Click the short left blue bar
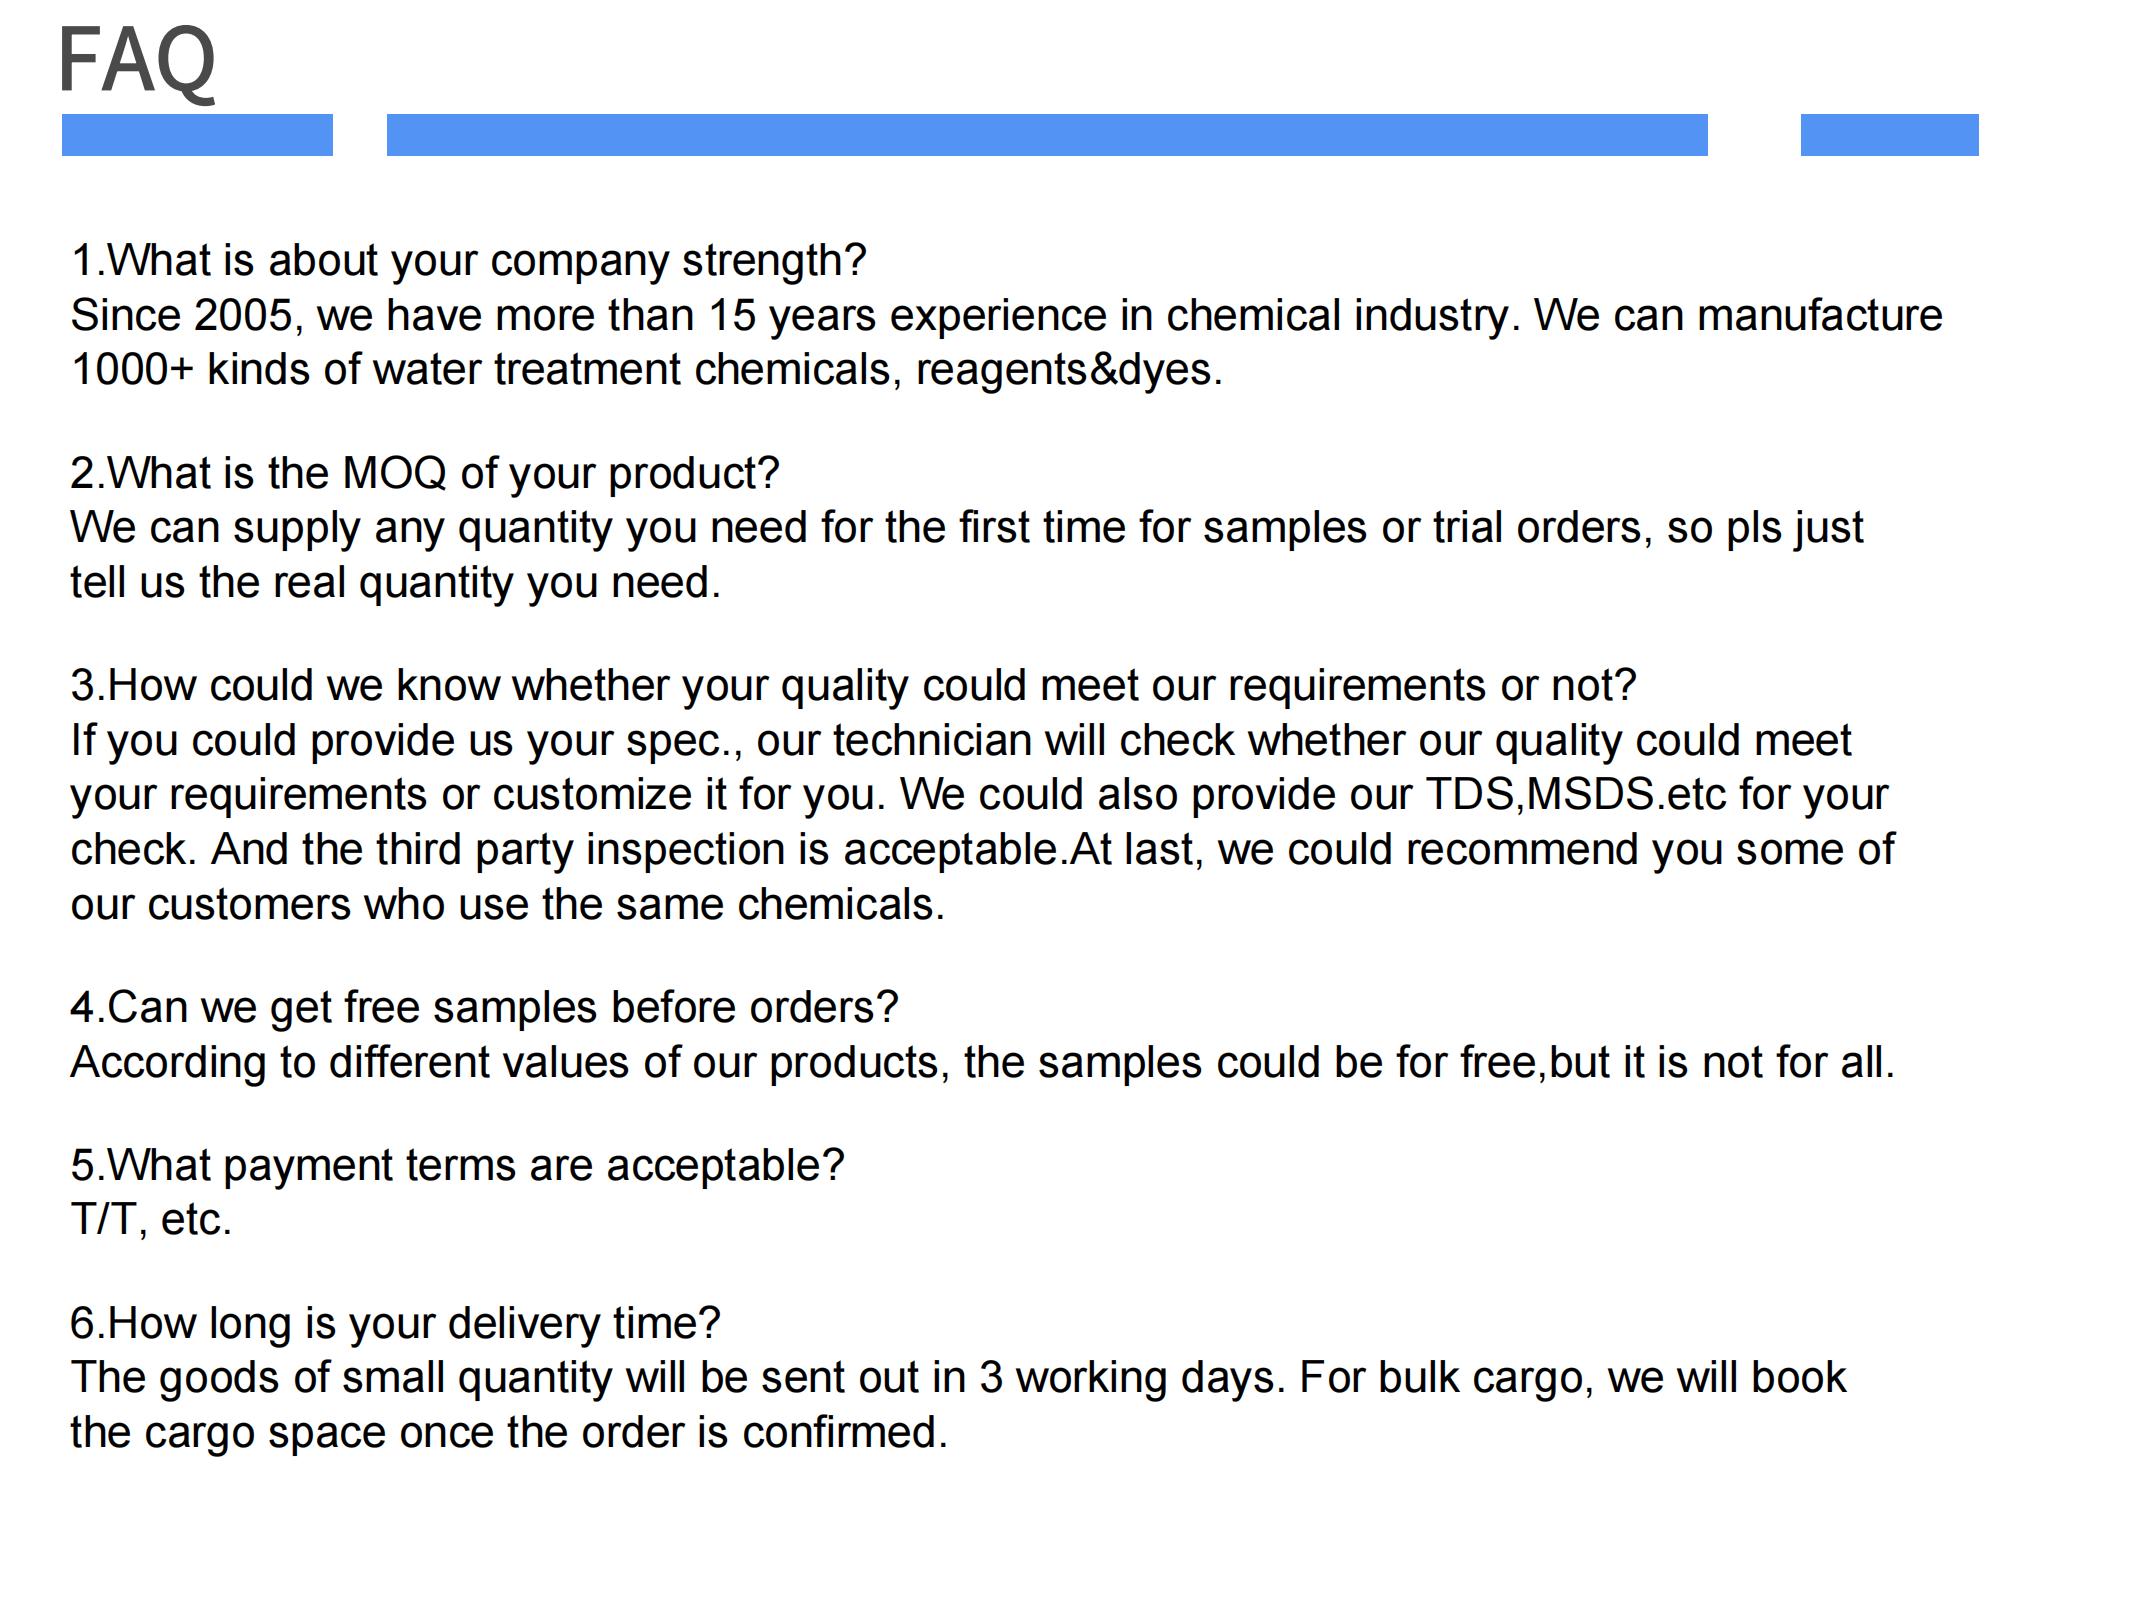 pos(197,135)
